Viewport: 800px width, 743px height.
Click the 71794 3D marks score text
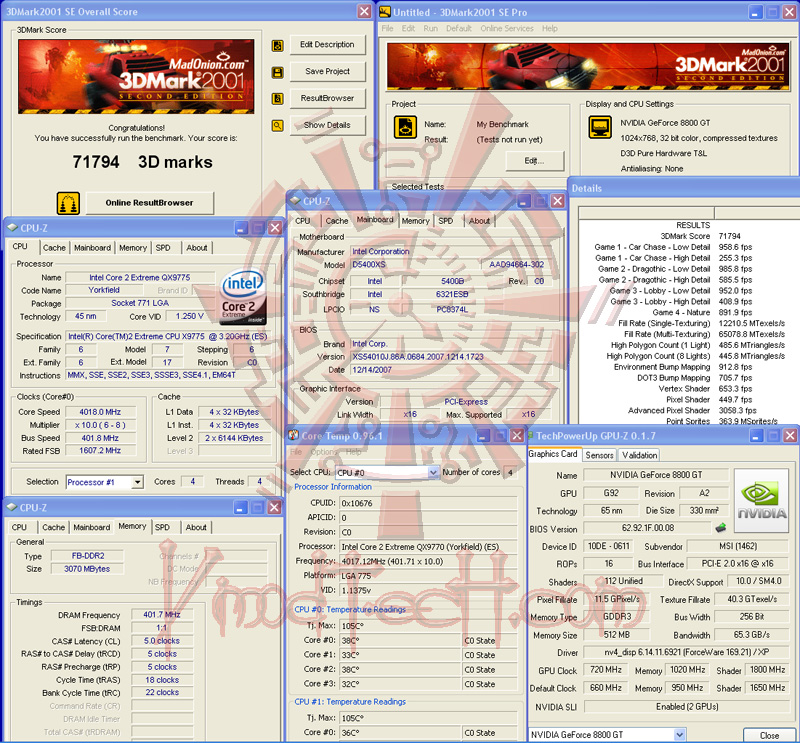[142, 162]
